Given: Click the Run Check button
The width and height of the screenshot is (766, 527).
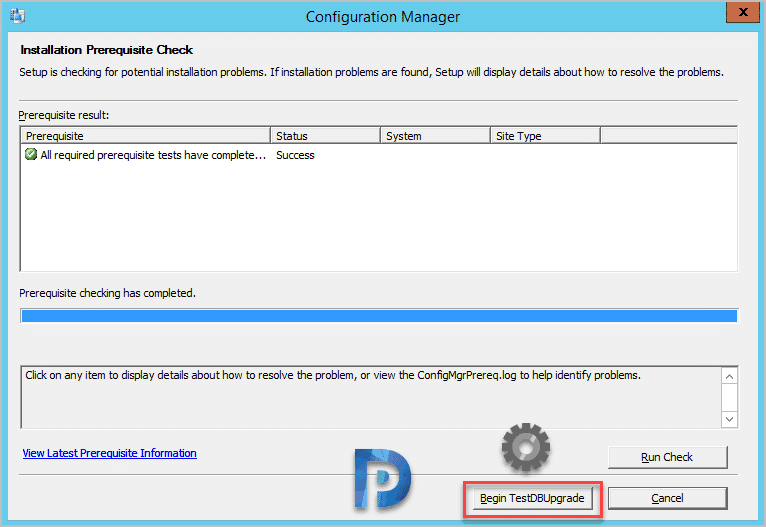Looking at the screenshot, I should (x=667, y=457).
